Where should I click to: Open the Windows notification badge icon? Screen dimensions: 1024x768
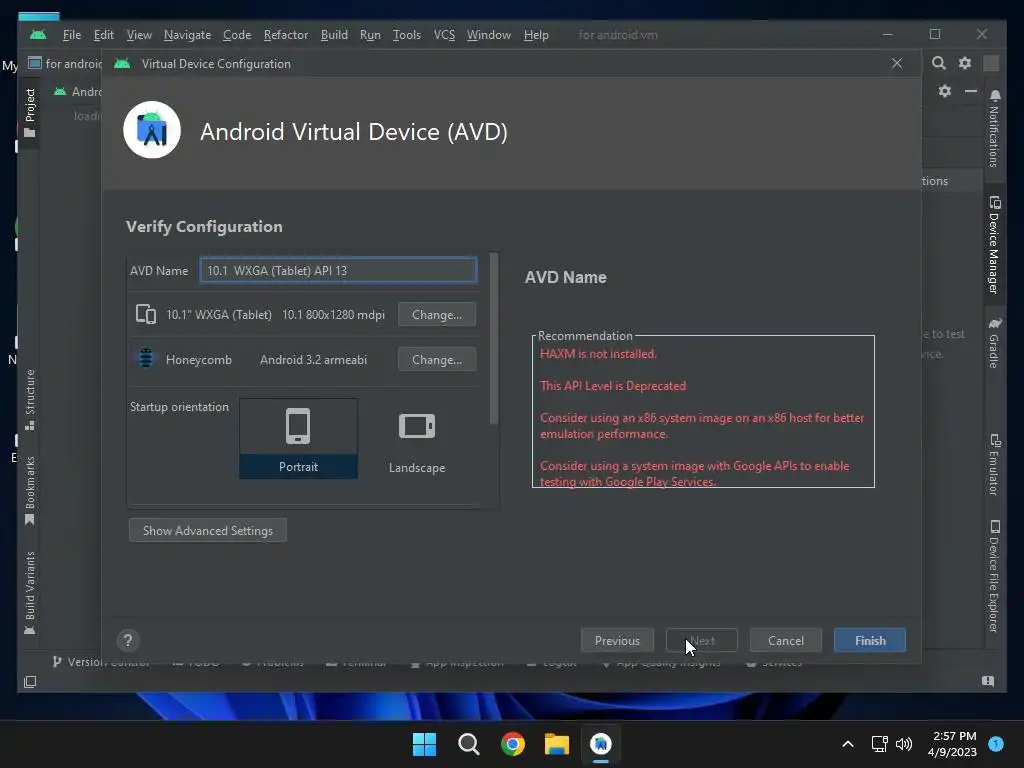click(996, 743)
